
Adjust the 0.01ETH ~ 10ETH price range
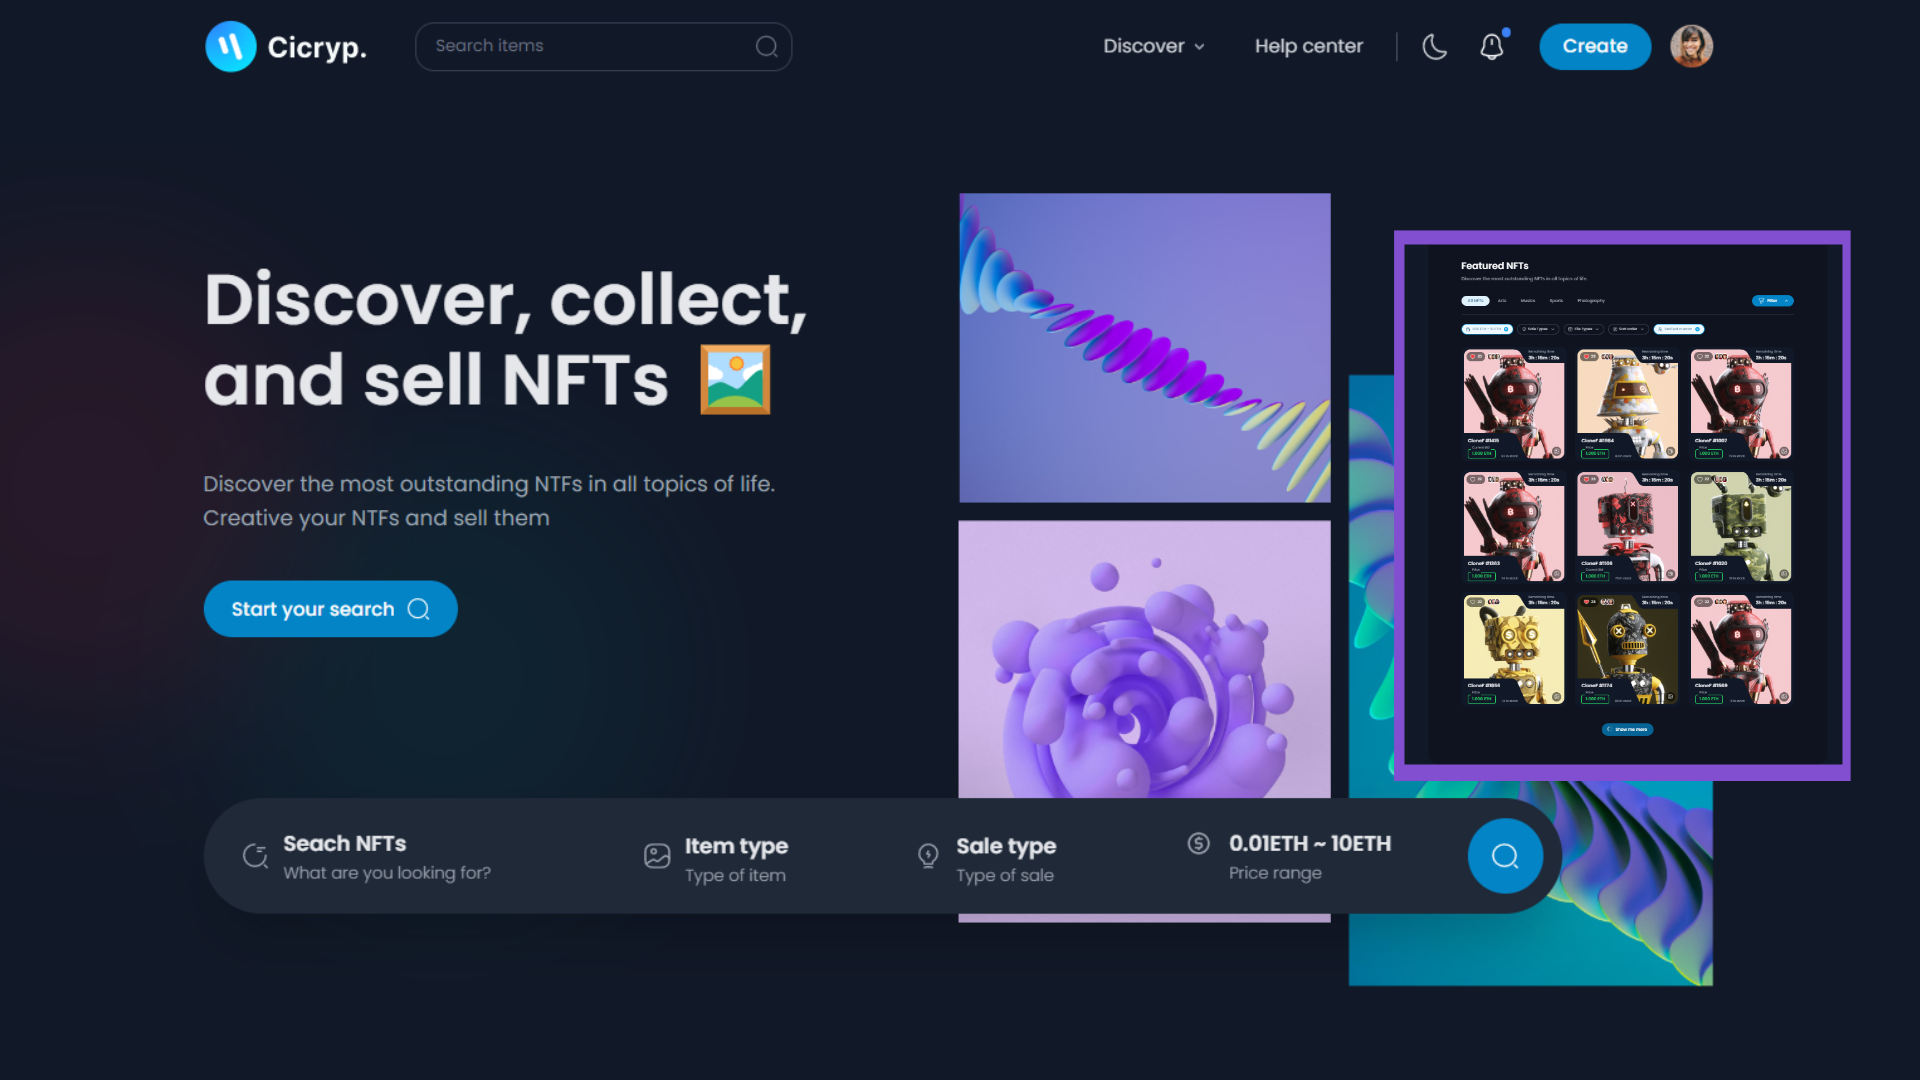pyautogui.click(x=1310, y=857)
